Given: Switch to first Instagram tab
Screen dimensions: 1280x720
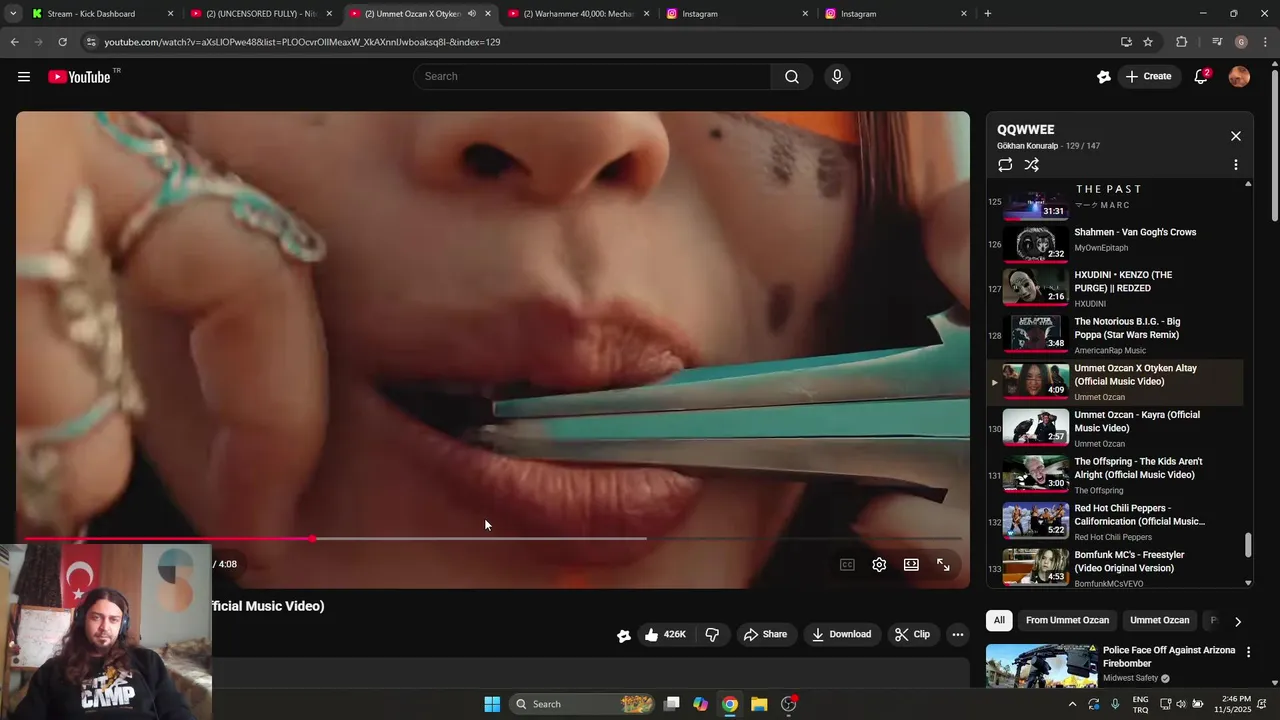Looking at the screenshot, I should 738,14.
